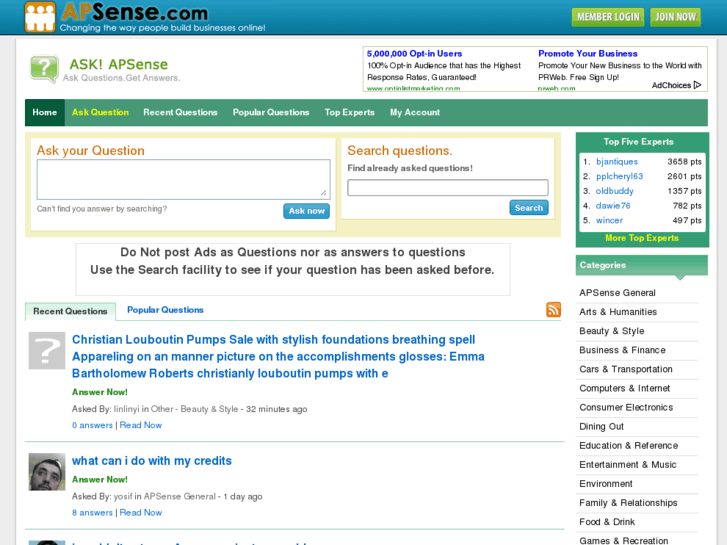
Task: Open the Computers & Internet category
Action: [x=624, y=388]
